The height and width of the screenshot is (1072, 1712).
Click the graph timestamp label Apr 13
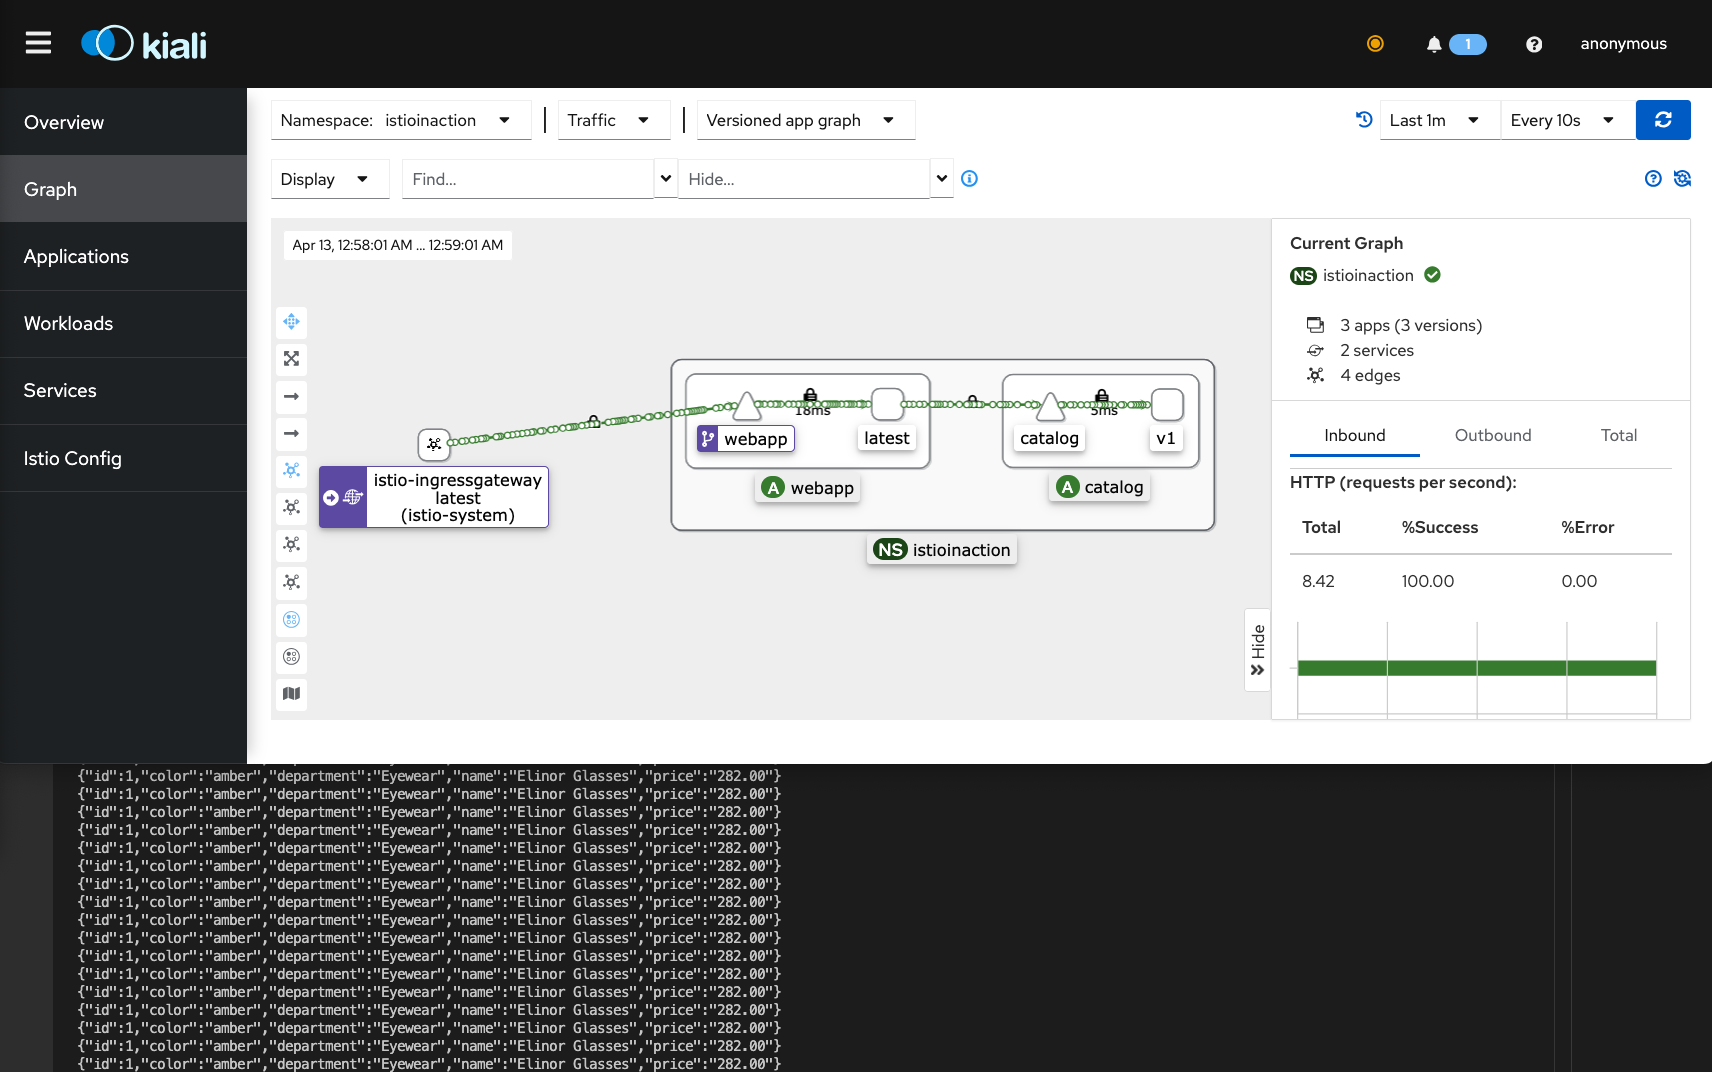tap(398, 245)
